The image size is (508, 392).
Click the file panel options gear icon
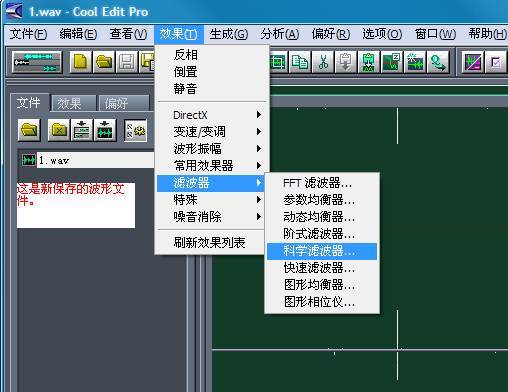pyautogui.click(x=135, y=130)
